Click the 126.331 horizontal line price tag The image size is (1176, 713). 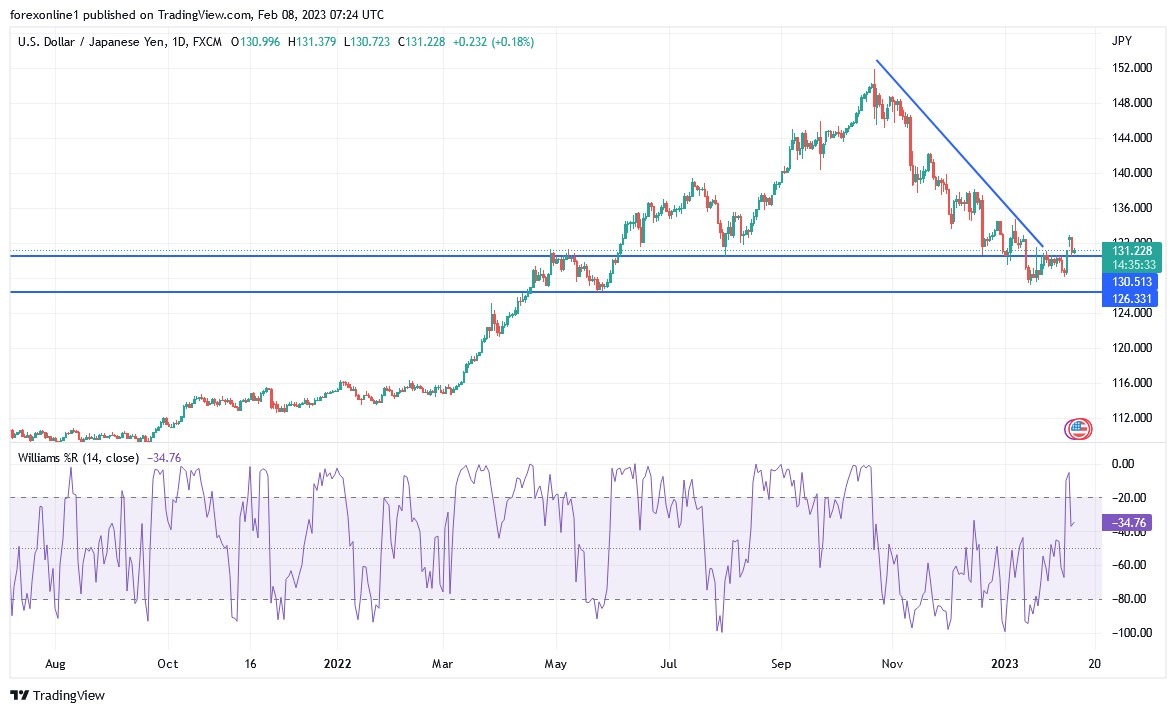(1130, 298)
